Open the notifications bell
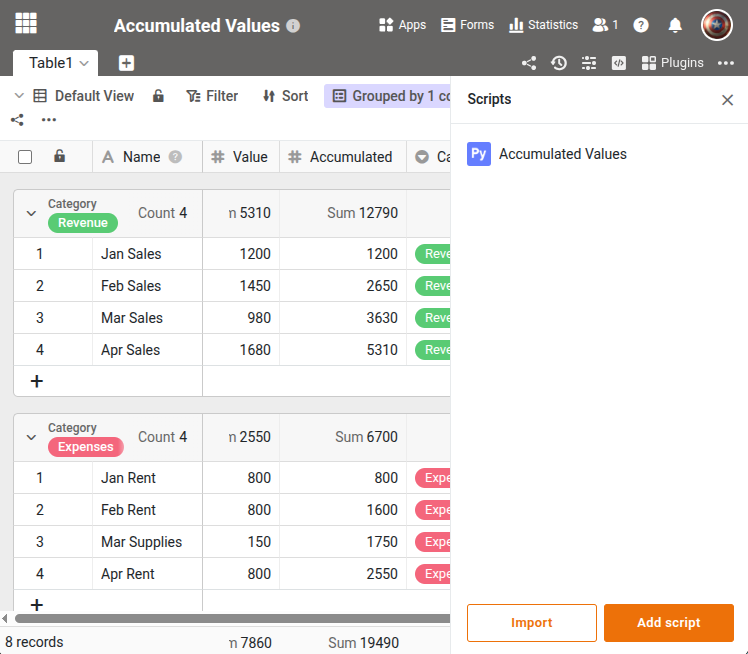 (x=675, y=25)
